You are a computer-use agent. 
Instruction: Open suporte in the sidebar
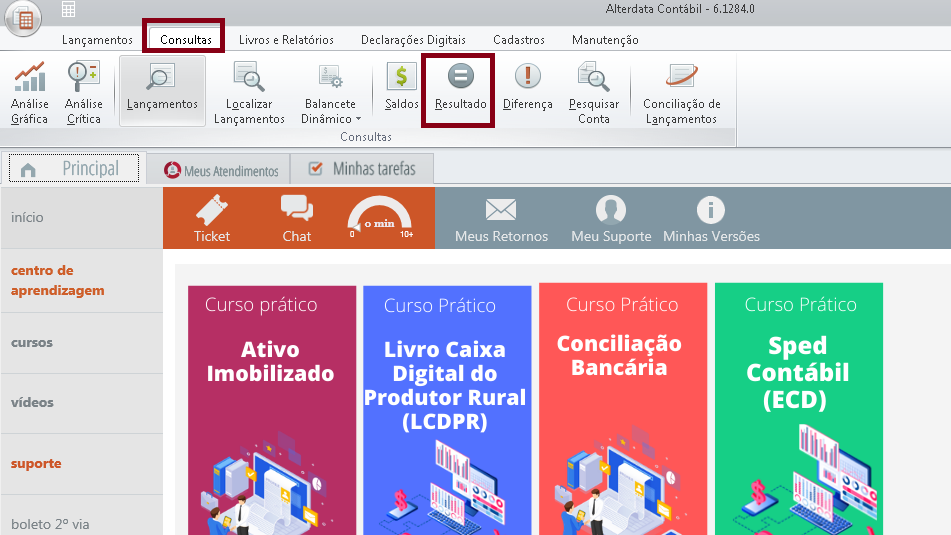[82, 463]
